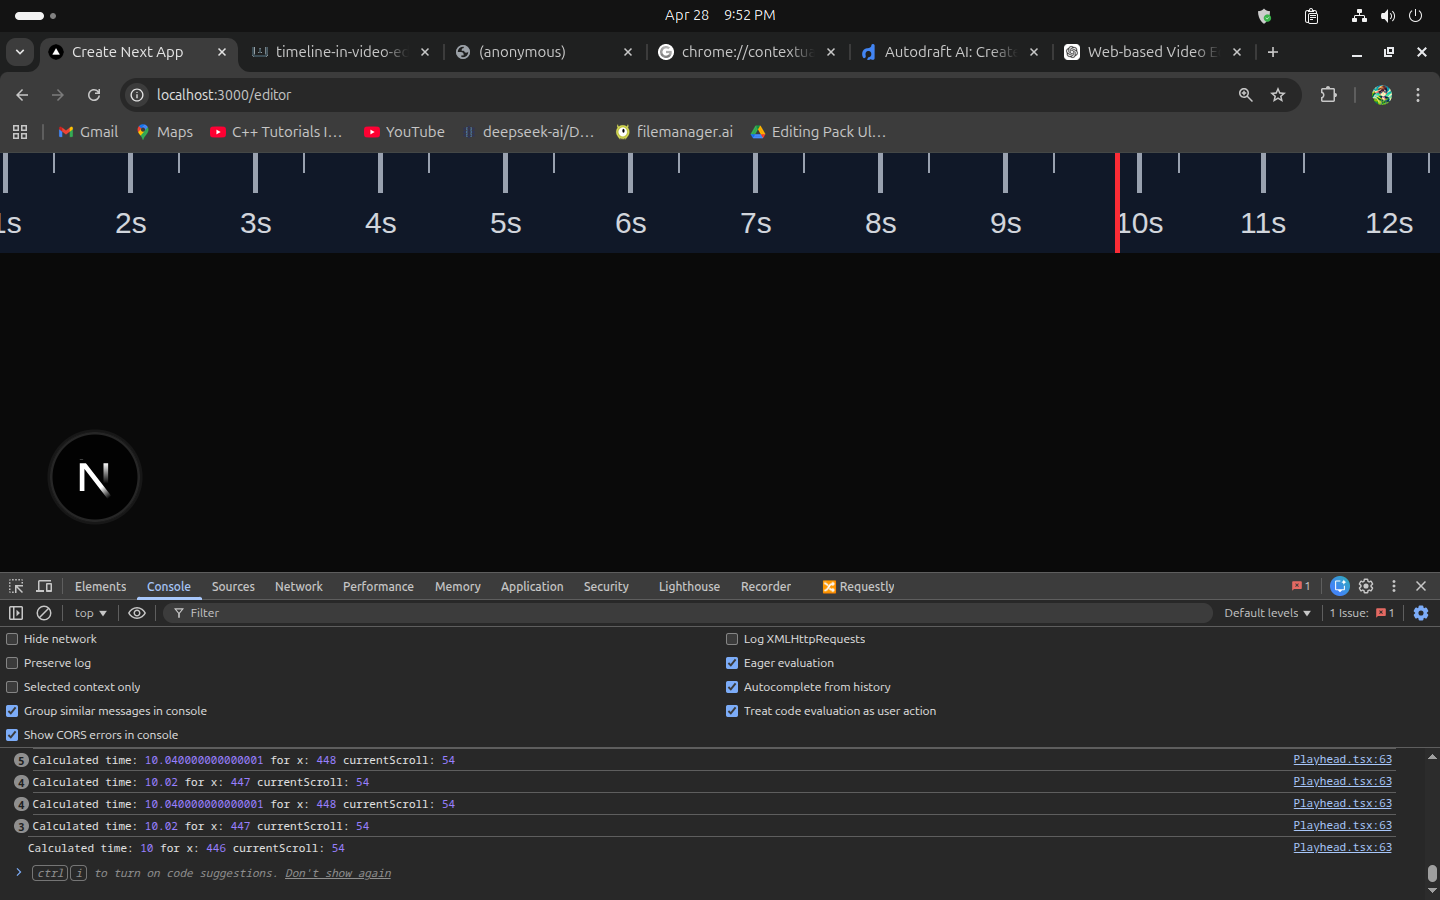Reload the localhost editor page
The width and height of the screenshot is (1440, 900).
click(94, 95)
